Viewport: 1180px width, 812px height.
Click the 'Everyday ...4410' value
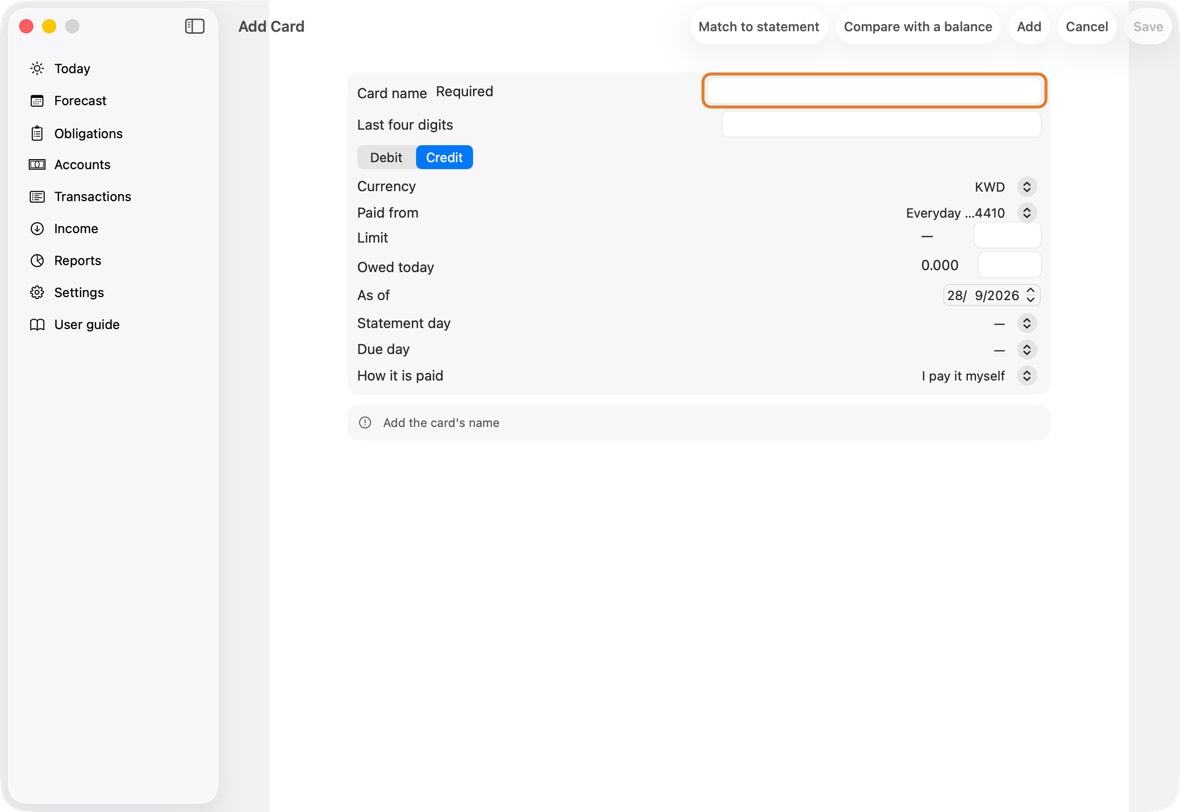tap(955, 213)
